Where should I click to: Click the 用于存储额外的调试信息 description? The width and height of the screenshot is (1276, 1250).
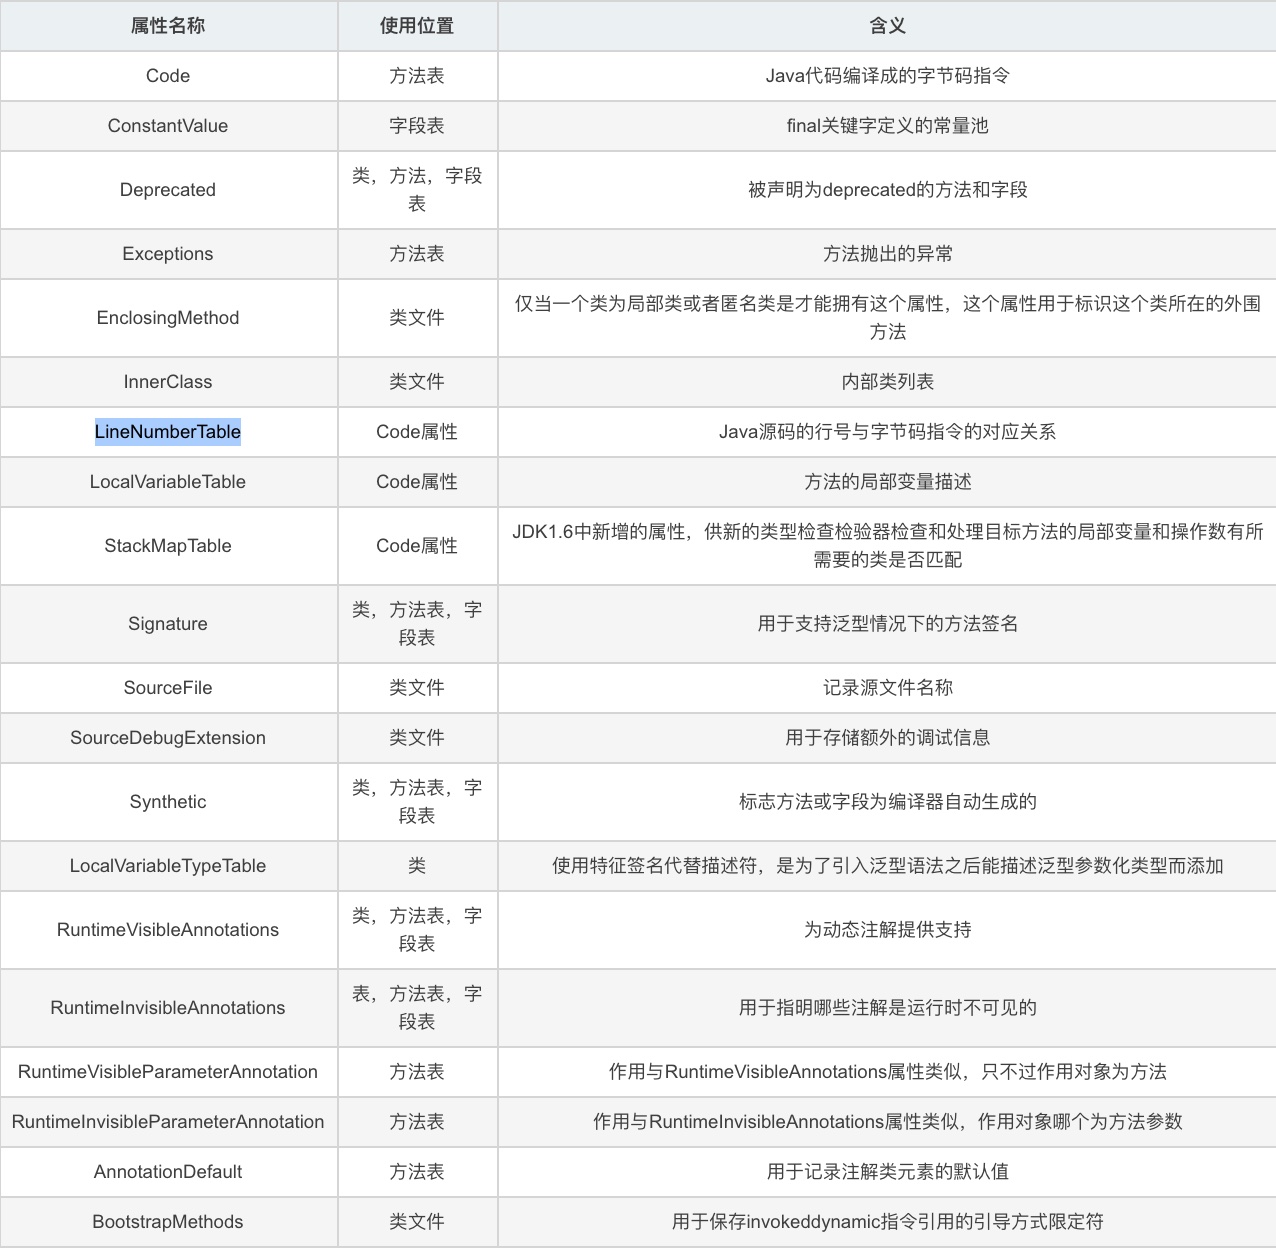point(887,738)
